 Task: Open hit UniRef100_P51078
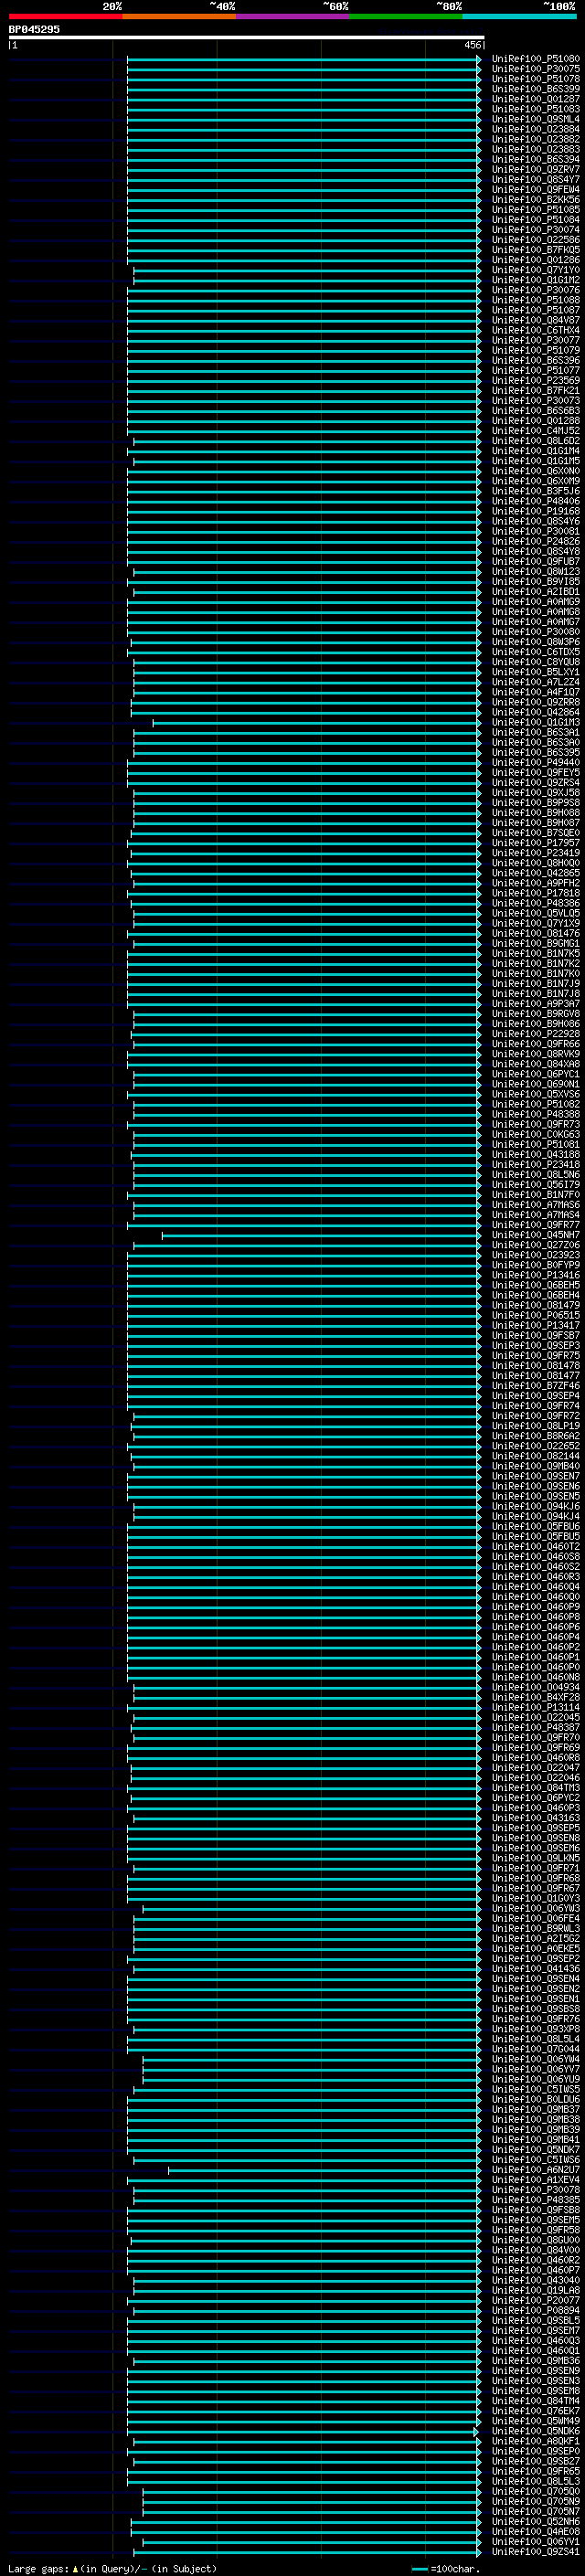pyautogui.click(x=535, y=79)
